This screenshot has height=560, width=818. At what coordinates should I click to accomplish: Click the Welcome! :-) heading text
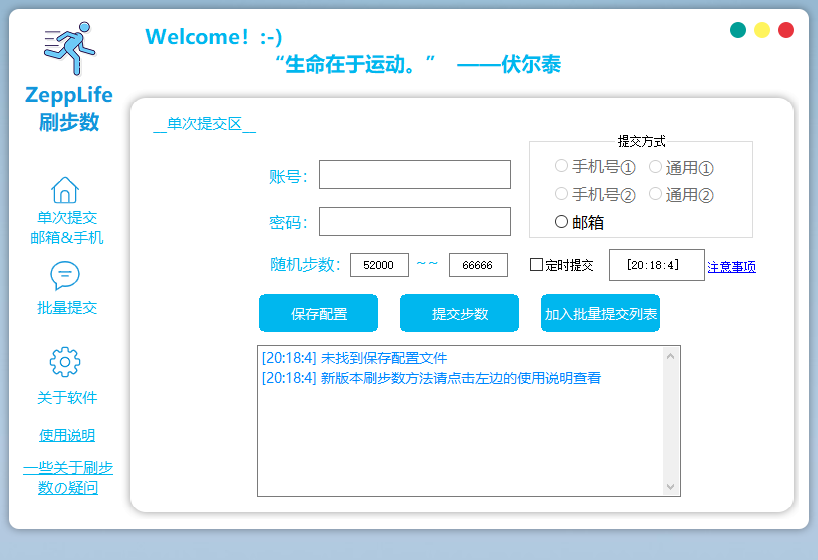pos(213,37)
